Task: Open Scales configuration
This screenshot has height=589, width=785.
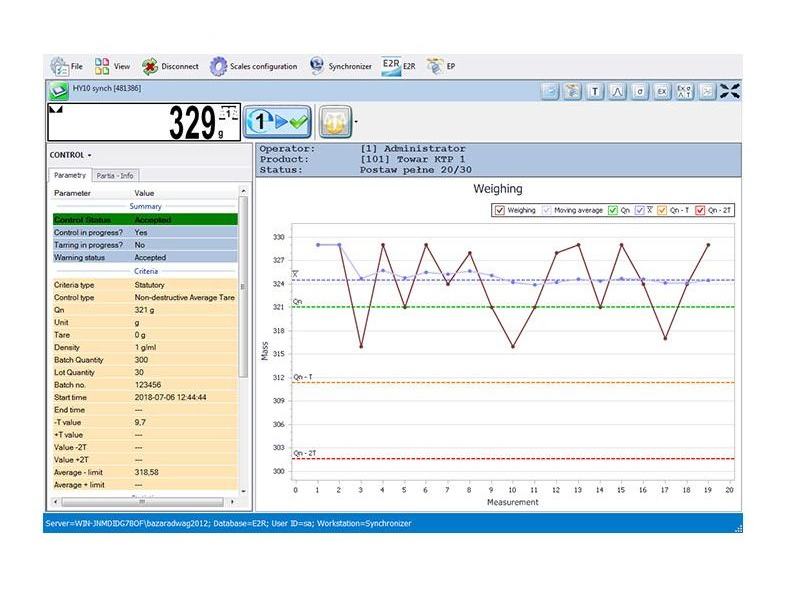Action: [x=253, y=66]
